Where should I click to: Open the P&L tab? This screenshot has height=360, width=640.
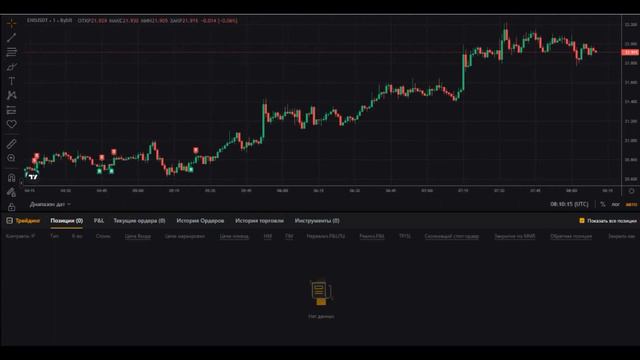click(x=99, y=221)
